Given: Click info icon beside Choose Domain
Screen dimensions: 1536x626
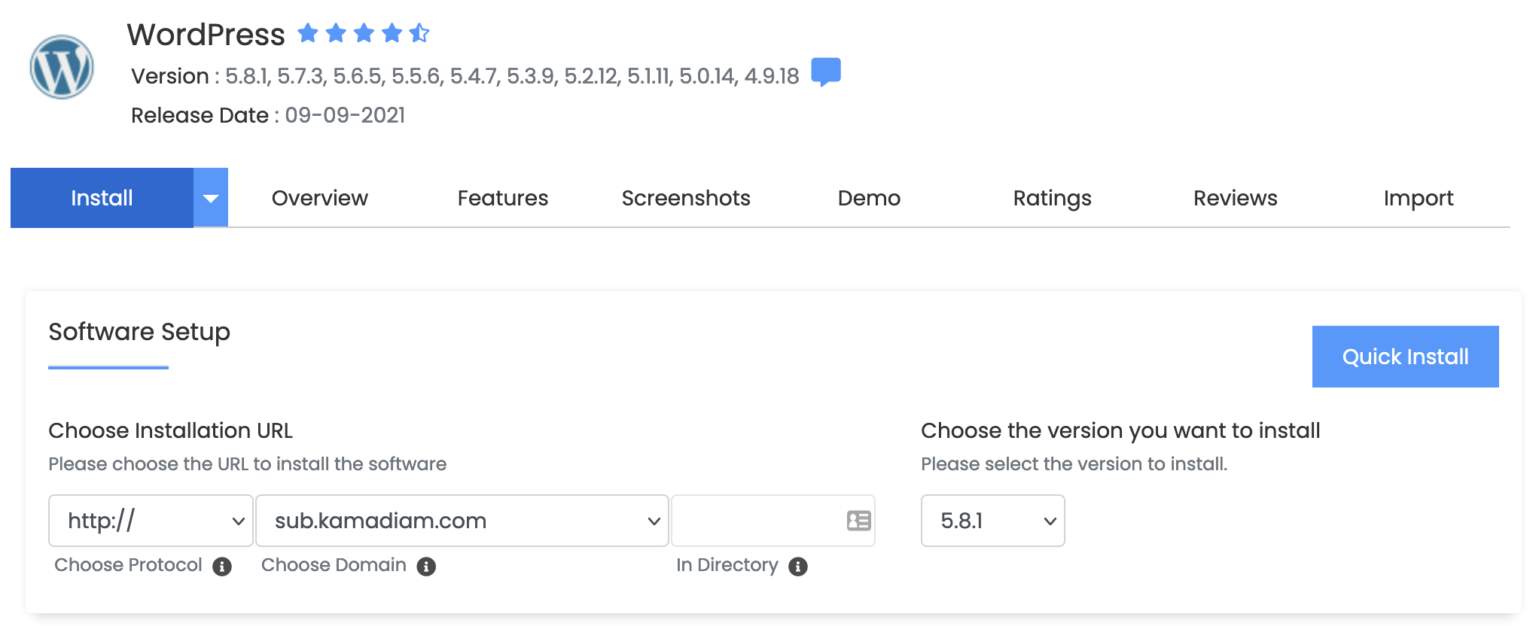Looking at the screenshot, I should (x=426, y=566).
